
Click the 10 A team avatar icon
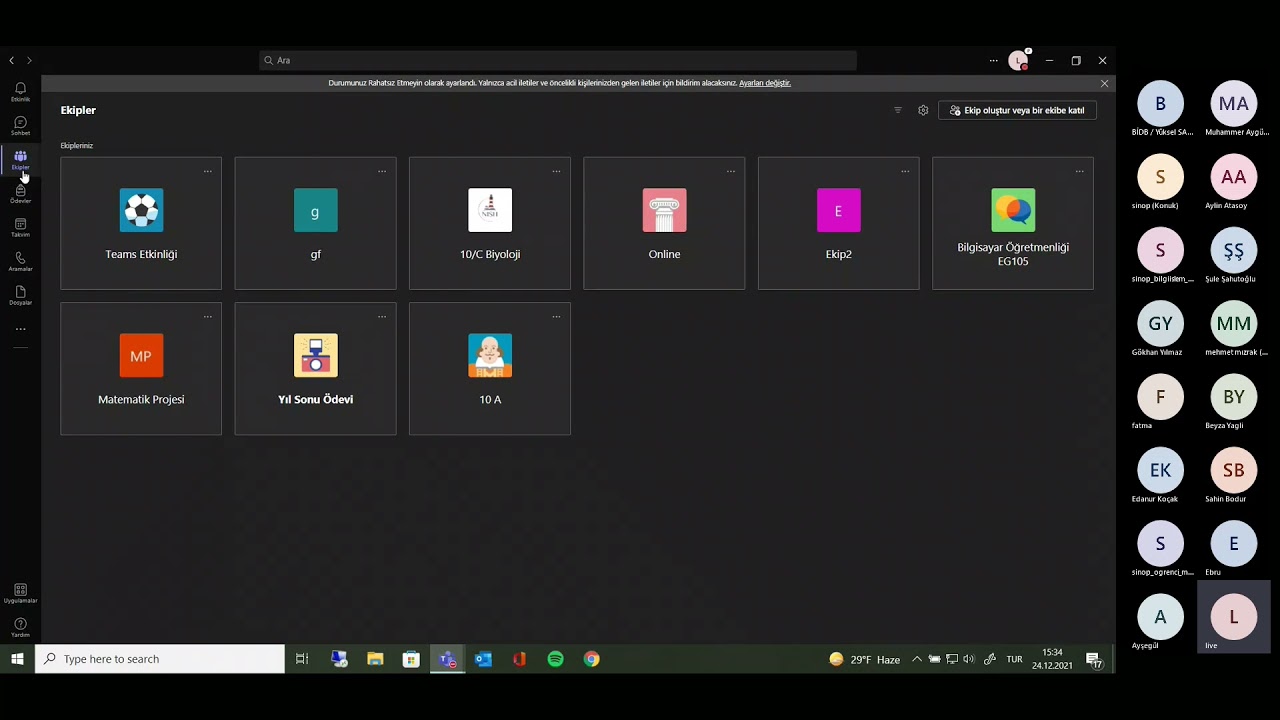490,355
